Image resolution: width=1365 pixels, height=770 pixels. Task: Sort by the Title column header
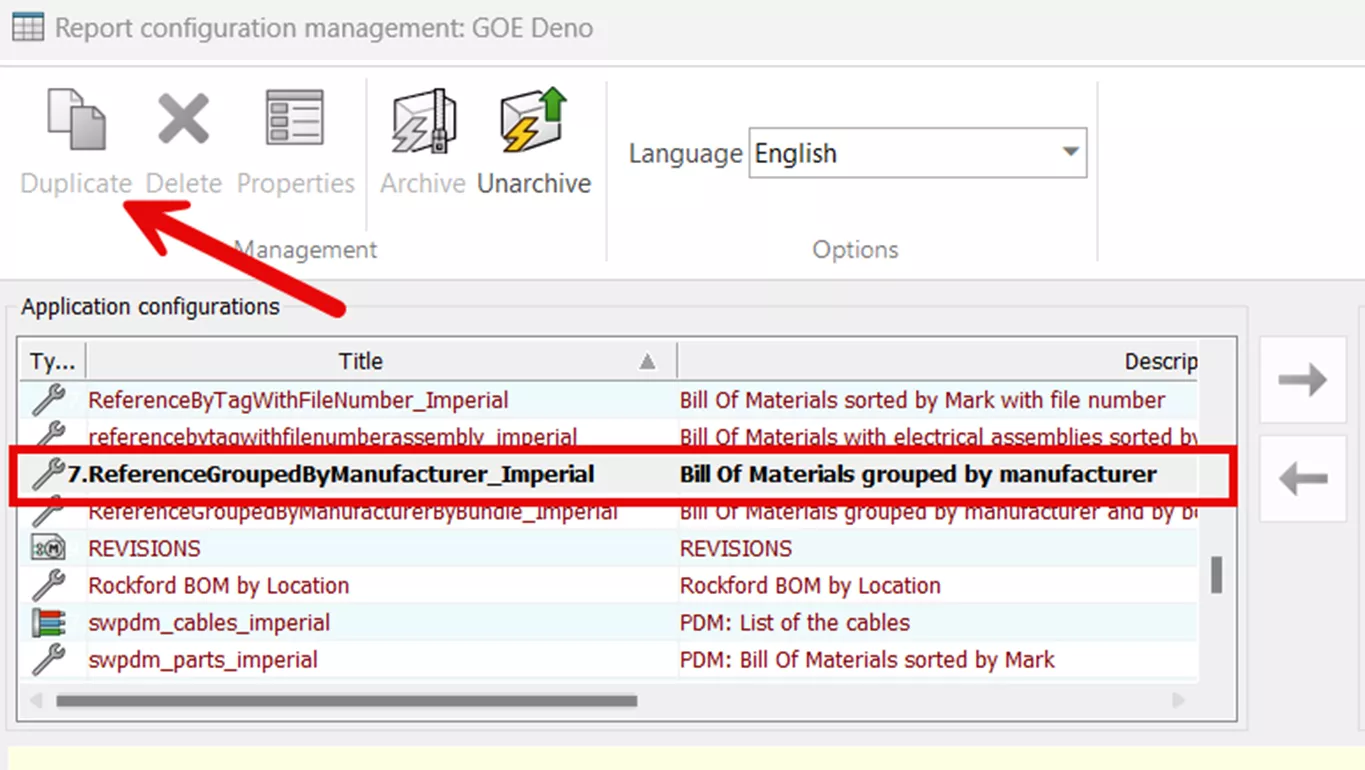point(381,361)
